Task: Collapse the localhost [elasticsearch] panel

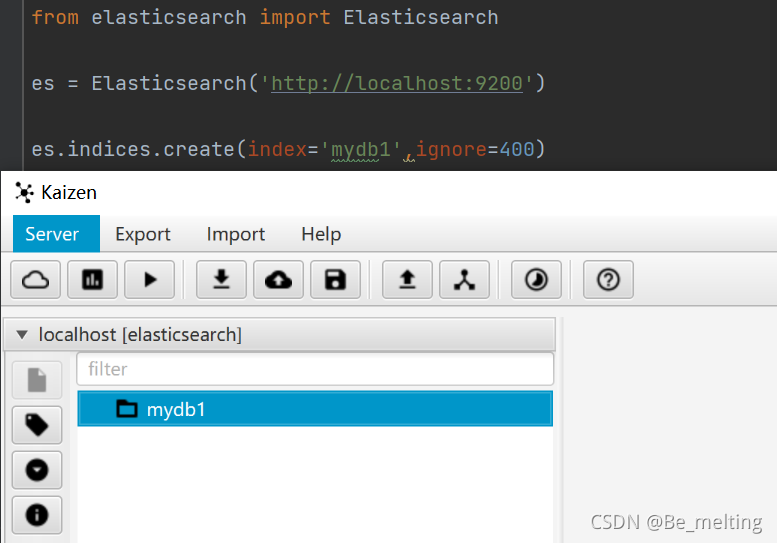Action: click(22, 335)
